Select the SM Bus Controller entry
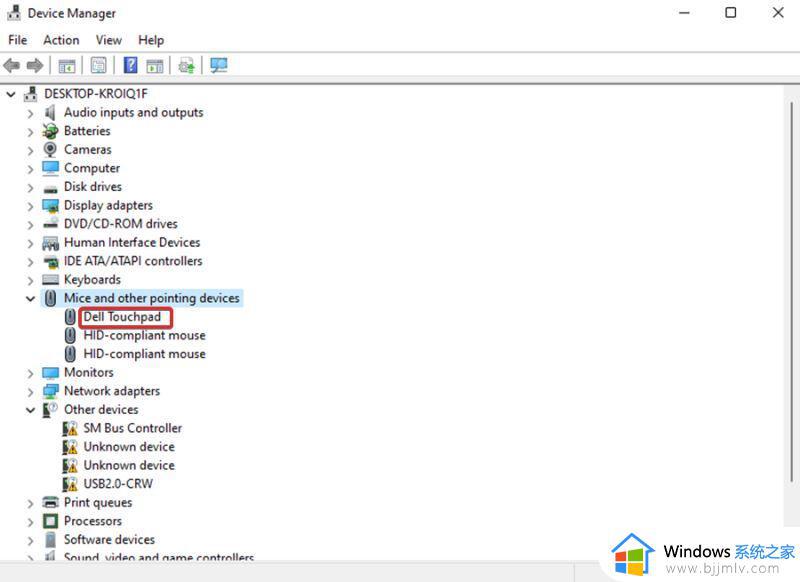The height and width of the screenshot is (582, 800). pyautogui.click(x=133, y=428)
